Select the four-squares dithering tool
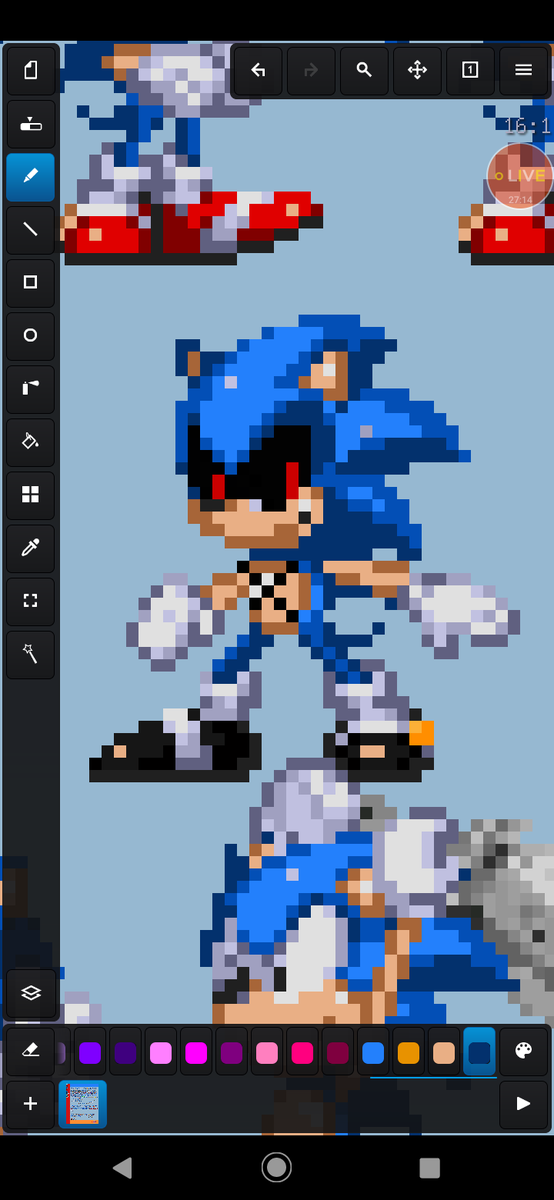554x1200 pixels. click(x=30, y=494)
